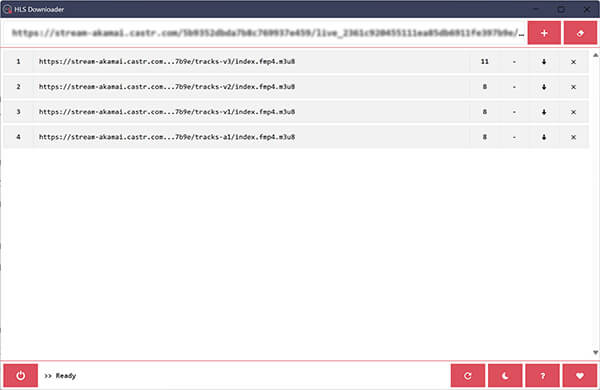Click the heart button

coord(580,375)
